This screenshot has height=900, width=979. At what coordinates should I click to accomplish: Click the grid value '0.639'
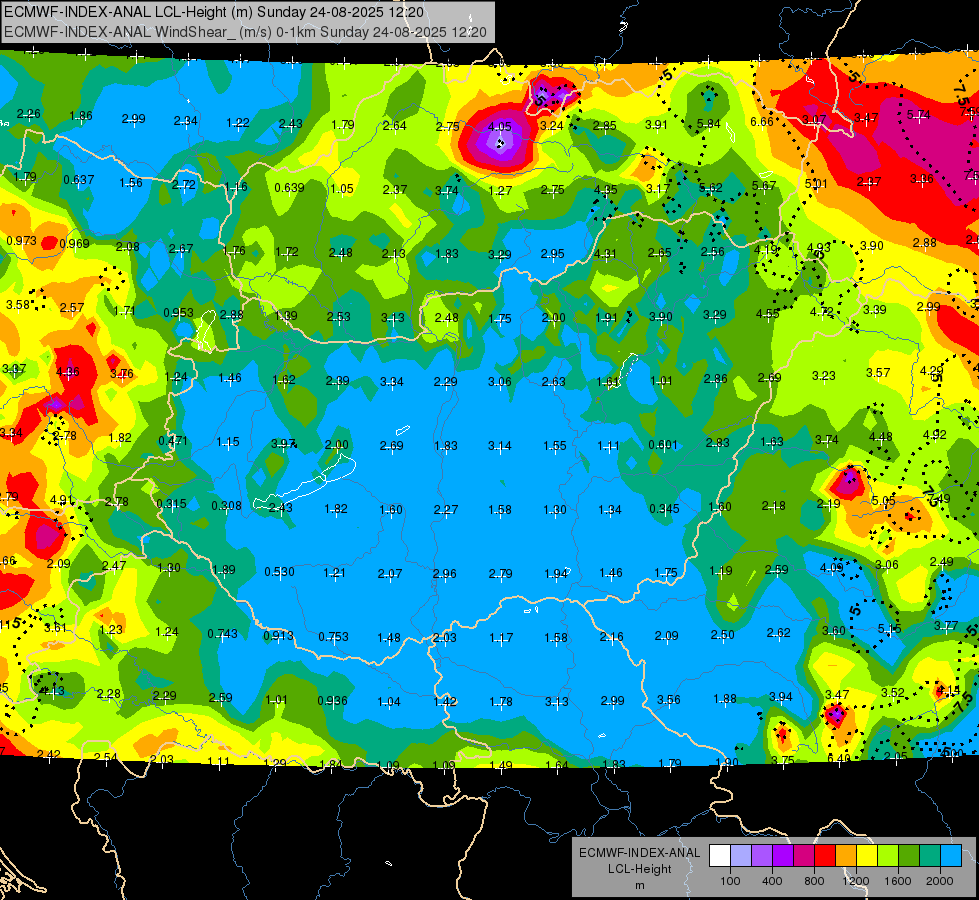(289, 187)
